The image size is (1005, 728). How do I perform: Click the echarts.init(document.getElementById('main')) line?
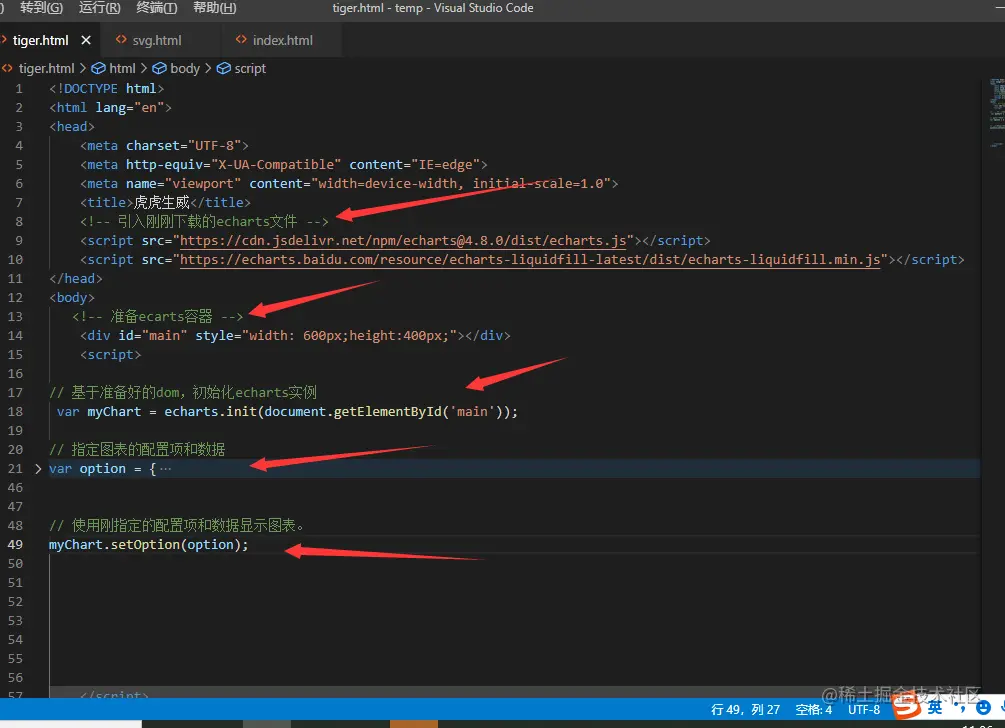click(287, 411)
